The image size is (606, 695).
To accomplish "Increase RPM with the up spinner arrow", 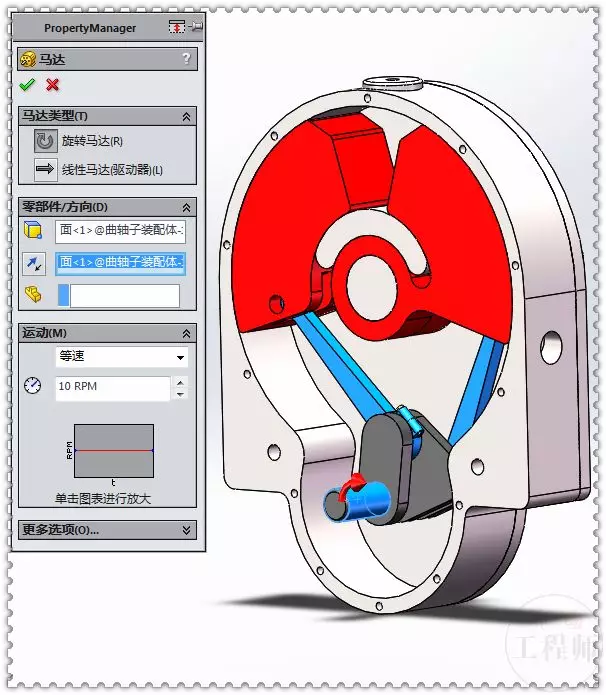I will [x=180, y=383].
